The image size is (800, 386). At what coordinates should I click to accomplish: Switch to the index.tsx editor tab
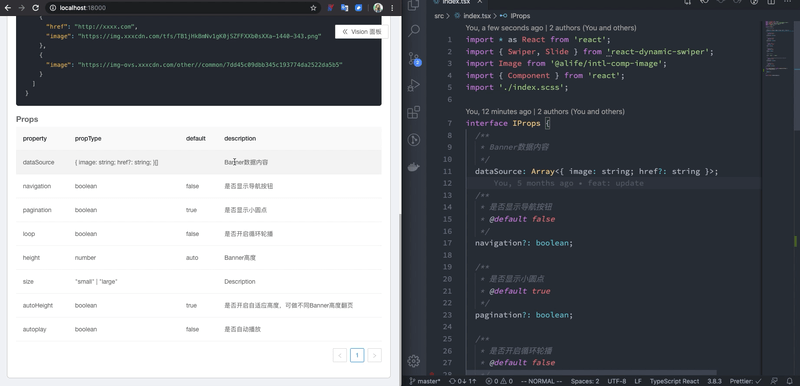[x=456, y=3]
